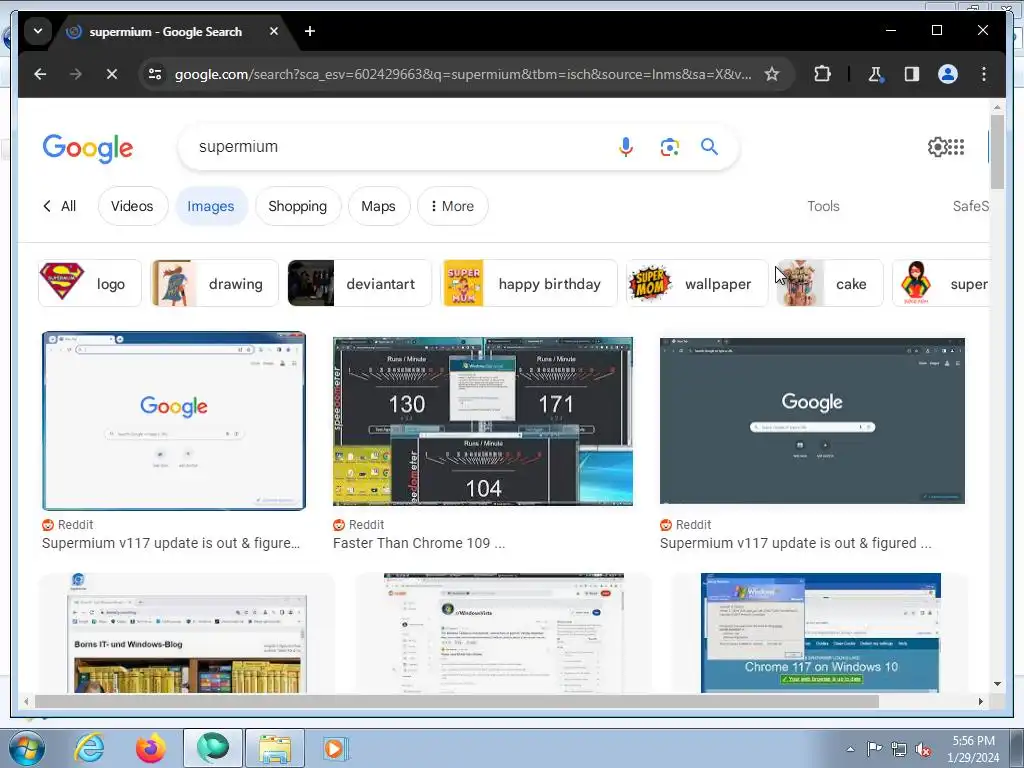Open Action Center flag icon
This screenshot has height=768, width=1024.
point(874,749)
